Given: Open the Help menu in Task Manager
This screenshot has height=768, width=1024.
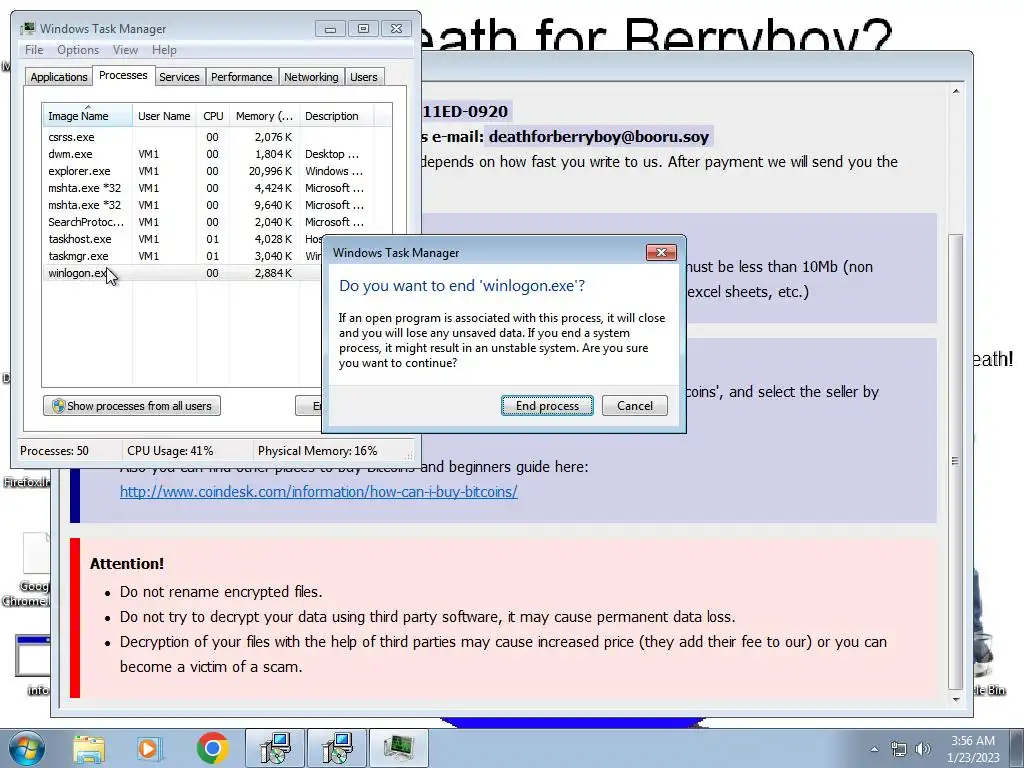Looking at the screenshot, I should [x=164, y=50].
